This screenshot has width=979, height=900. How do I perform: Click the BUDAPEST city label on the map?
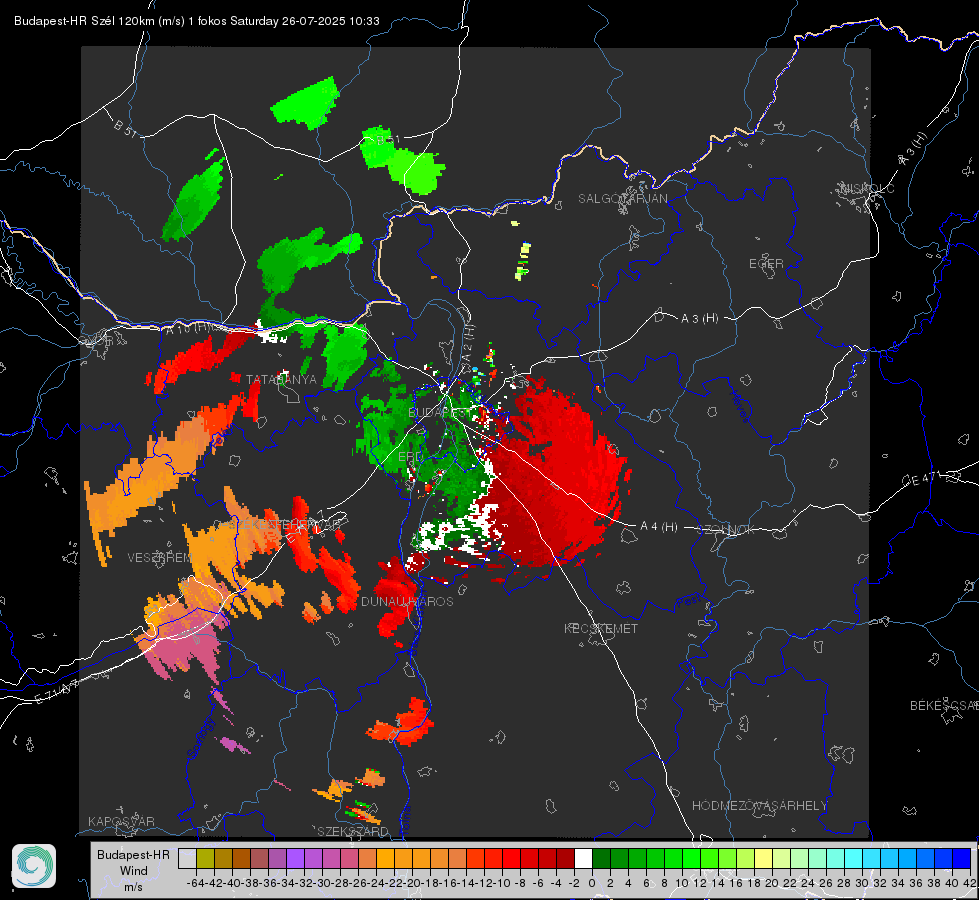point(440,413)
